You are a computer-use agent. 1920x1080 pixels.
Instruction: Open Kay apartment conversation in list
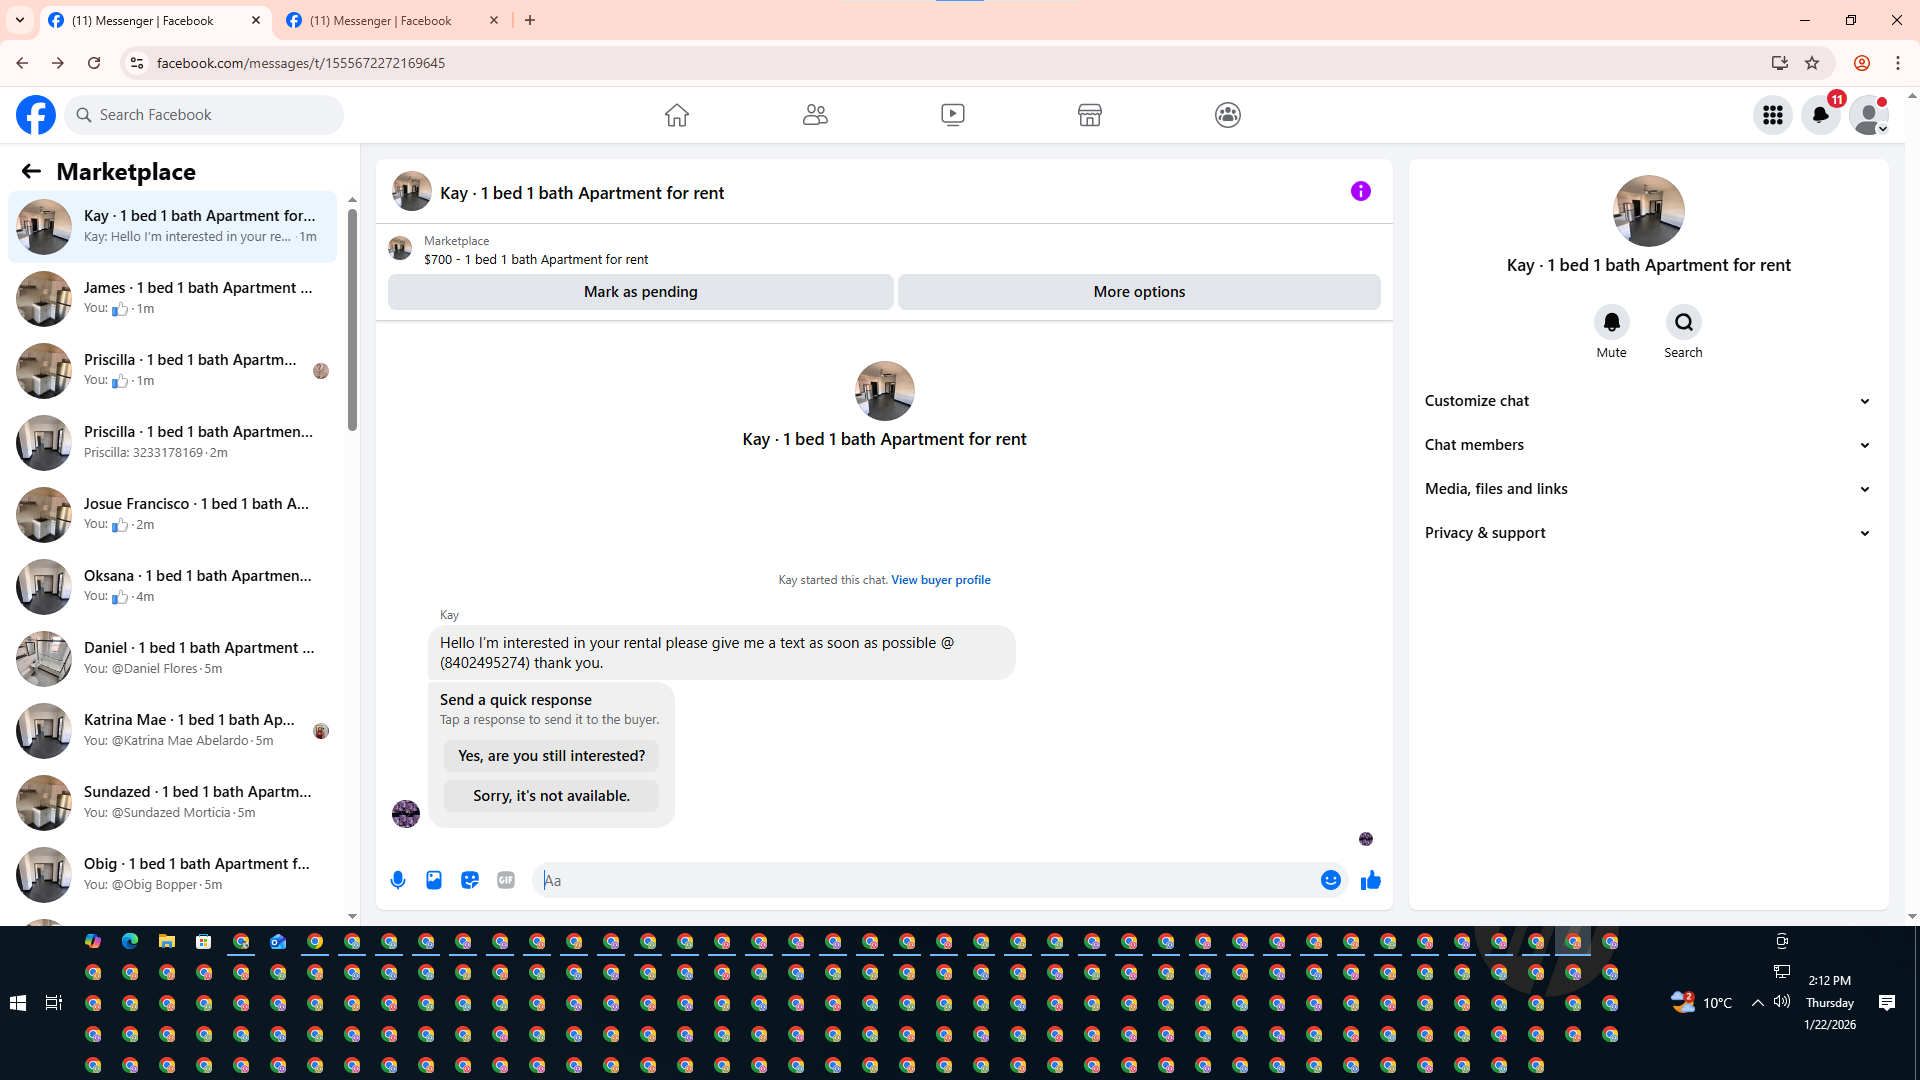[x=173, y=227]
